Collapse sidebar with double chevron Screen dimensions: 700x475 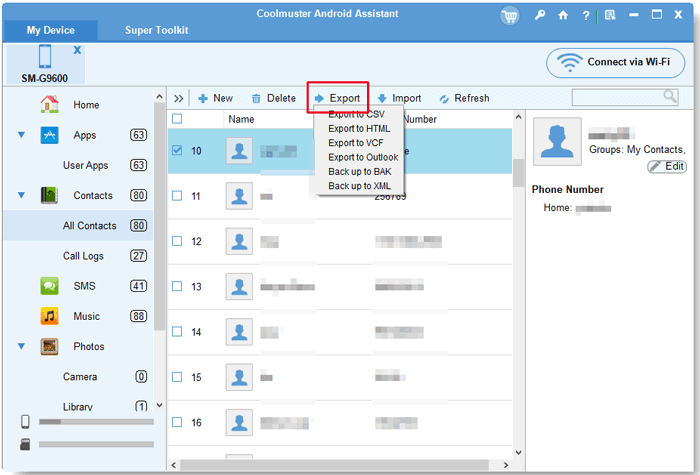(x=179, y=99)
